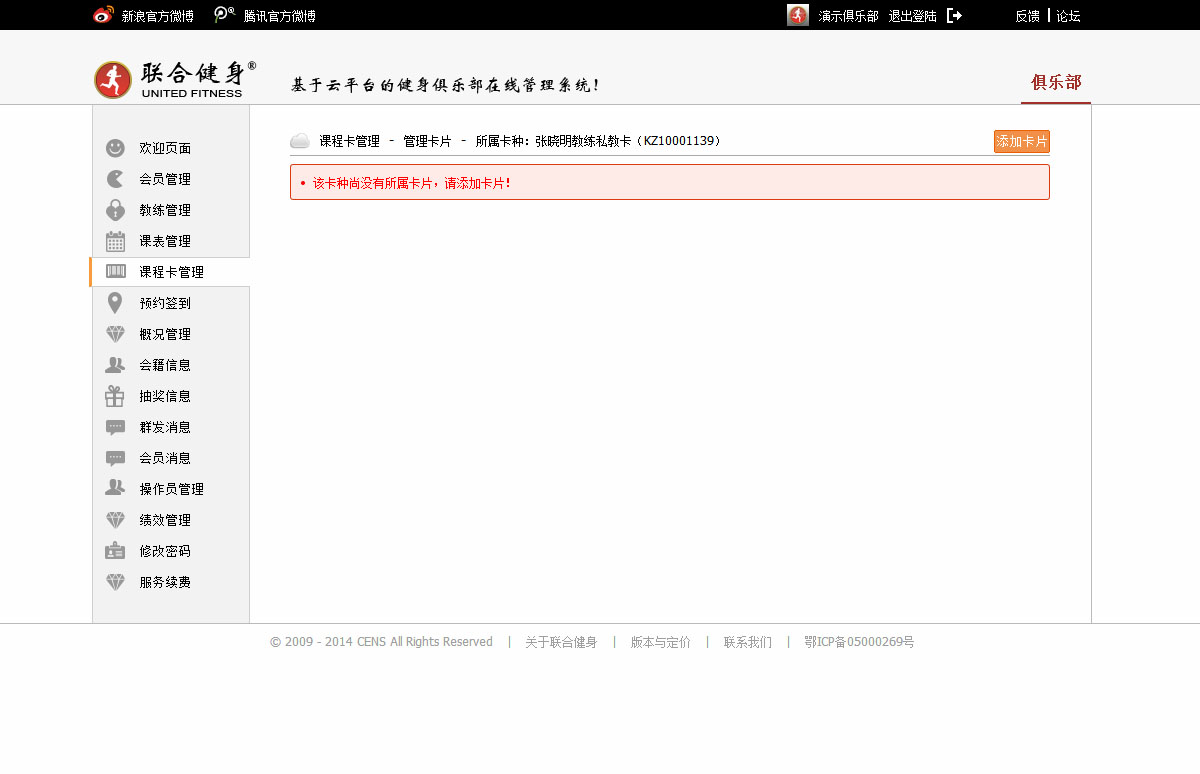Click the ID card icon for 修改密码
The width and height of the screenshot is (1200, 774).
click(115, 551)
